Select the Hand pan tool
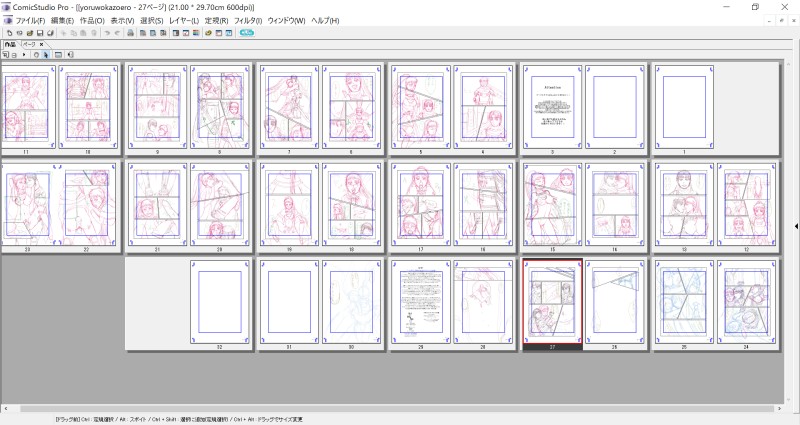The height and width of the screenshot is (425, 800). click(36, 55)
